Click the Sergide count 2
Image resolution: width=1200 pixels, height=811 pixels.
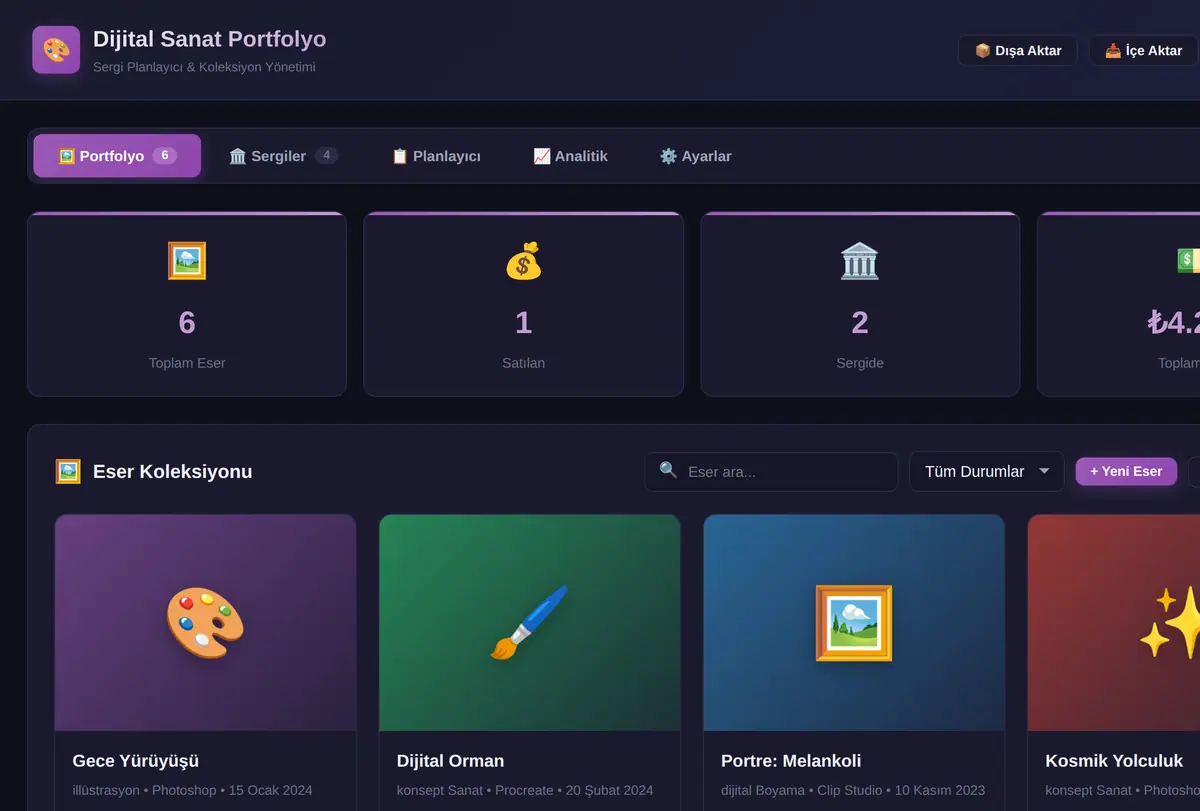[x=860, y=322]
